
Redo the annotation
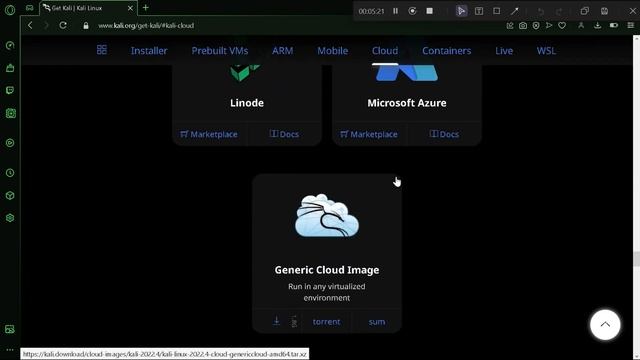(x=559, y=11)
